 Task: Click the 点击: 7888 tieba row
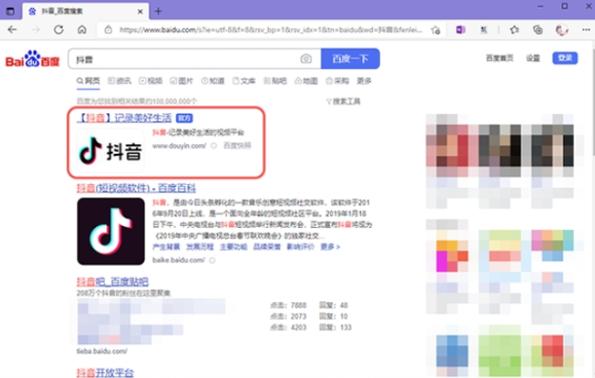click(x=288, y=305)
